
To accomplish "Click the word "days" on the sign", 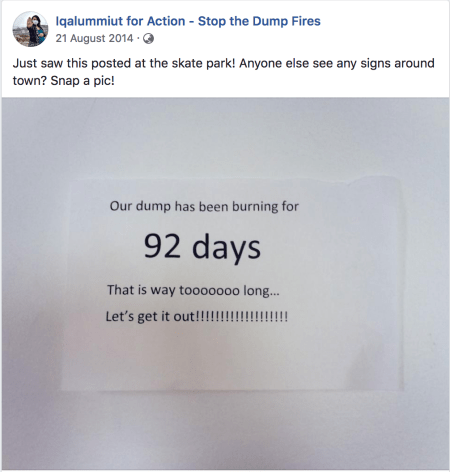I will 226,248.
